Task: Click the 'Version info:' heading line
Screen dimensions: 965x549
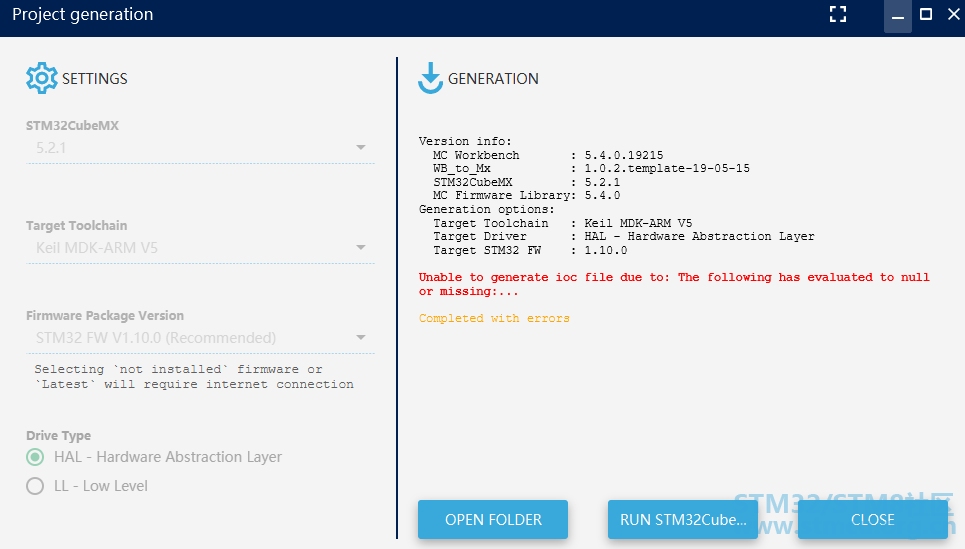Action: (x=465, y=142)
